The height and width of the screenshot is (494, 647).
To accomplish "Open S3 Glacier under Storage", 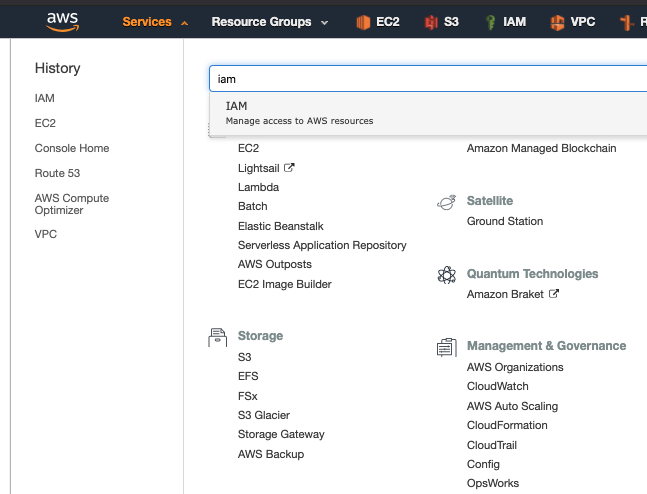I will point(264,415).
